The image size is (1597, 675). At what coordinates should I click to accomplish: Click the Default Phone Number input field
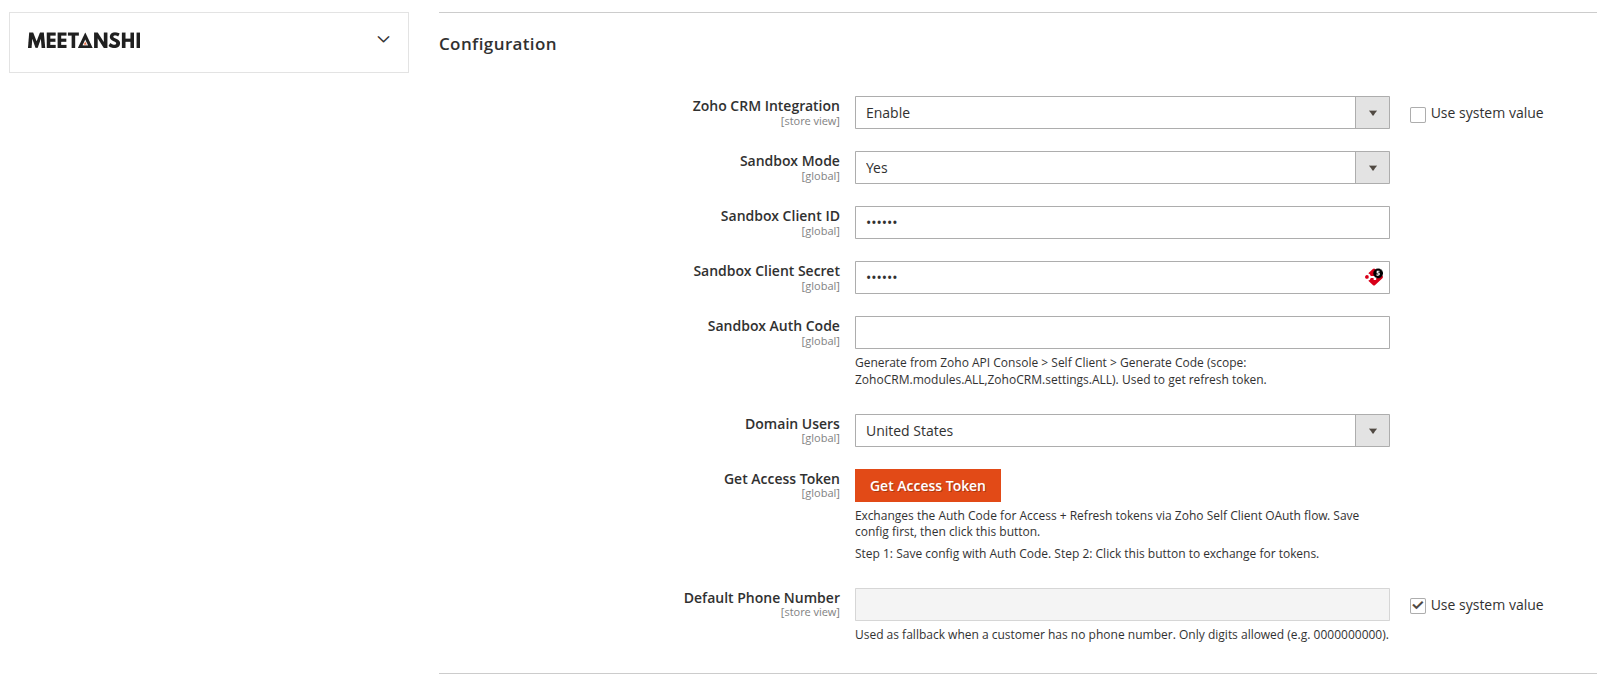point(1122,604)
